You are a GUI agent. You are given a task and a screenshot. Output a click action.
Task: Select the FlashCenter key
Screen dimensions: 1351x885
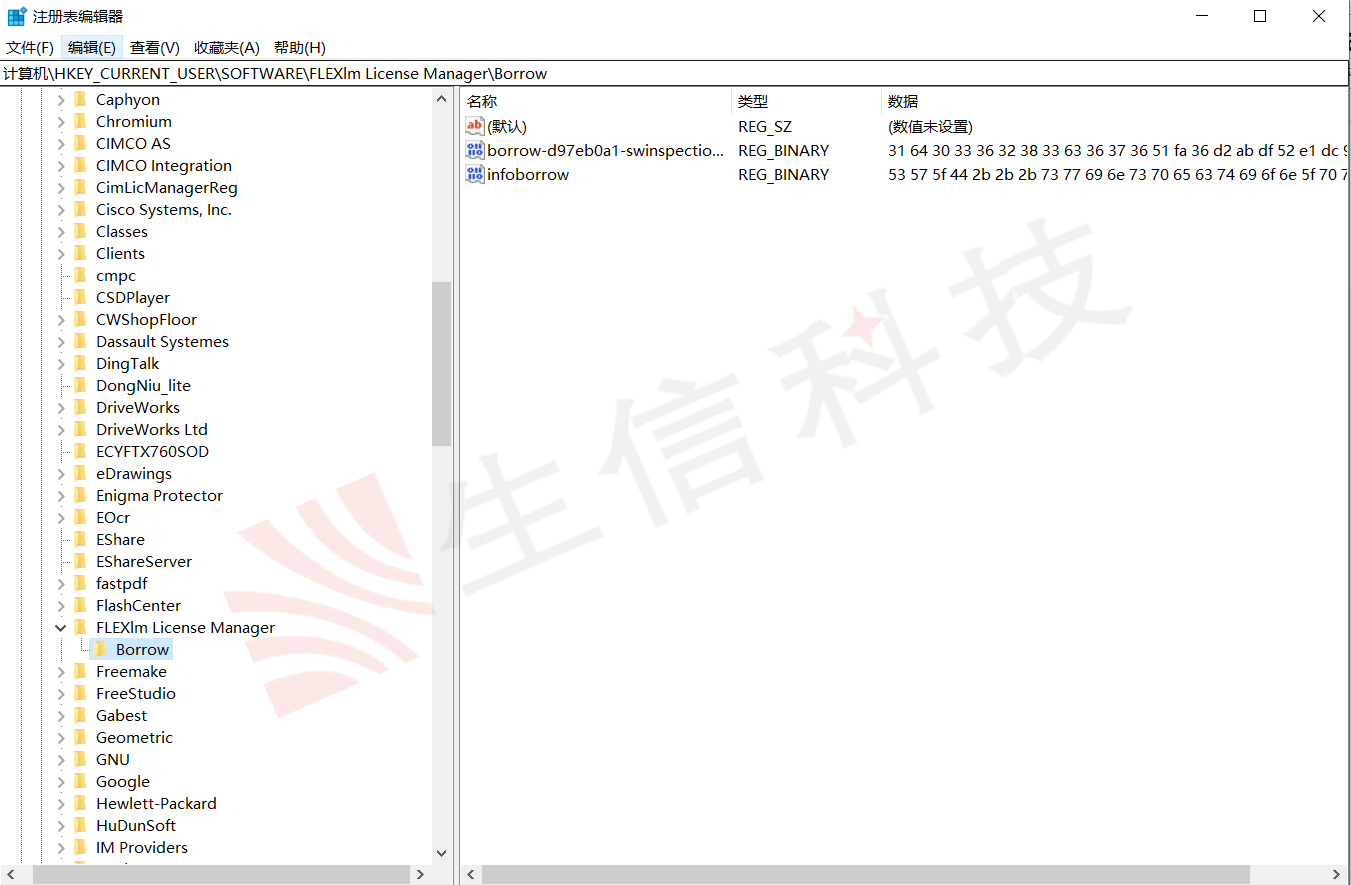[x=138, y=605]
